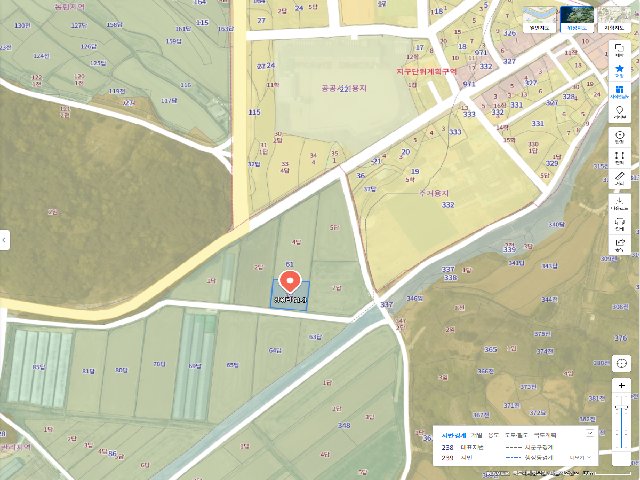The image size is (640, 480).
Task: Click the '주거용지' zone label
Action: coord(434,193)
